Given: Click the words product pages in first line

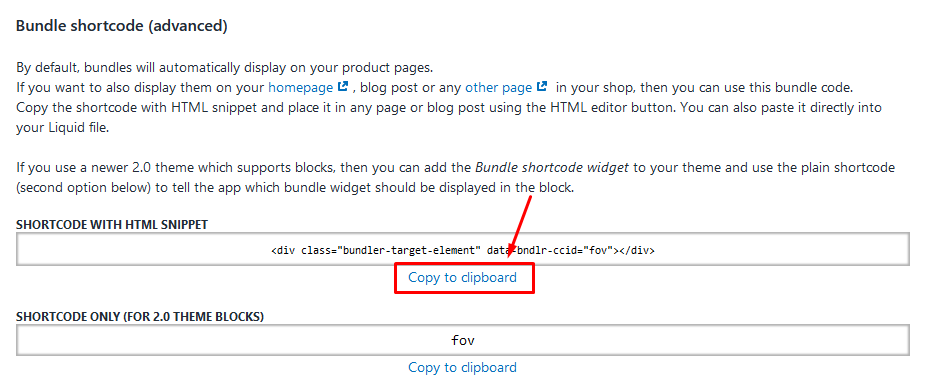Looking at the screenshot, I should point(394,66).
